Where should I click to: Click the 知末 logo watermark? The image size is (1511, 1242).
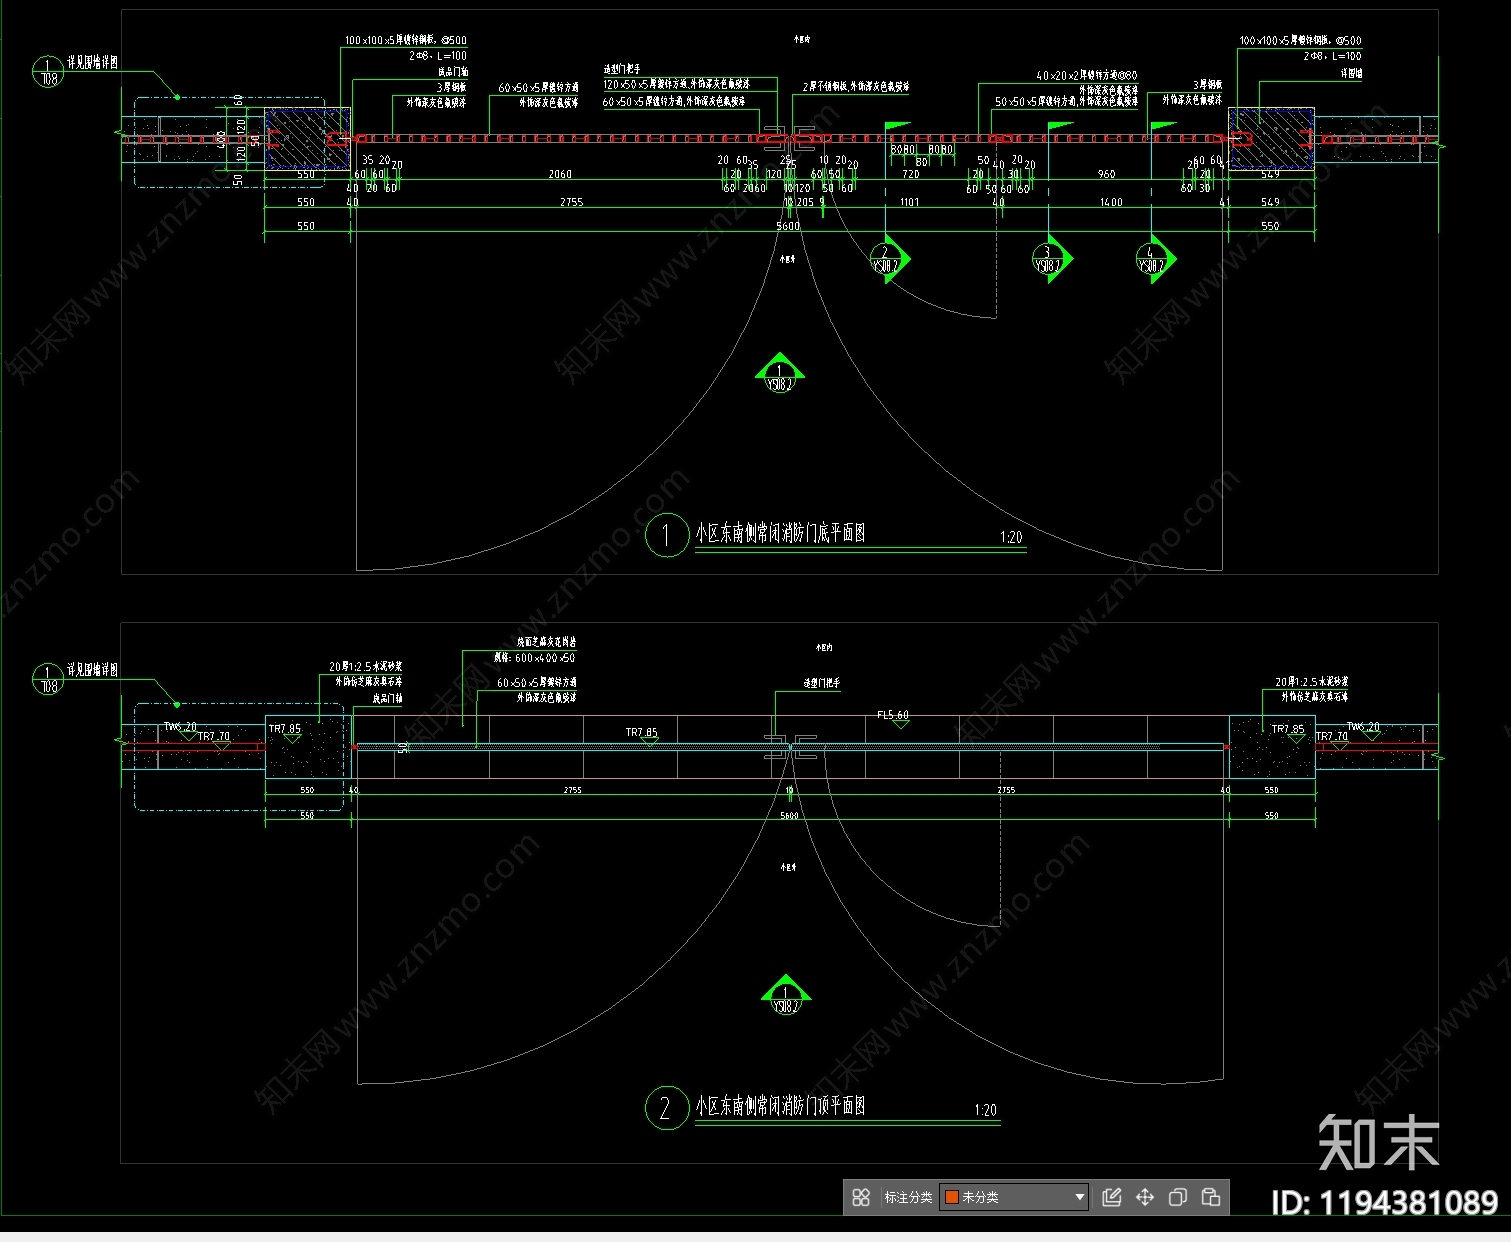pos(1378,1142)
